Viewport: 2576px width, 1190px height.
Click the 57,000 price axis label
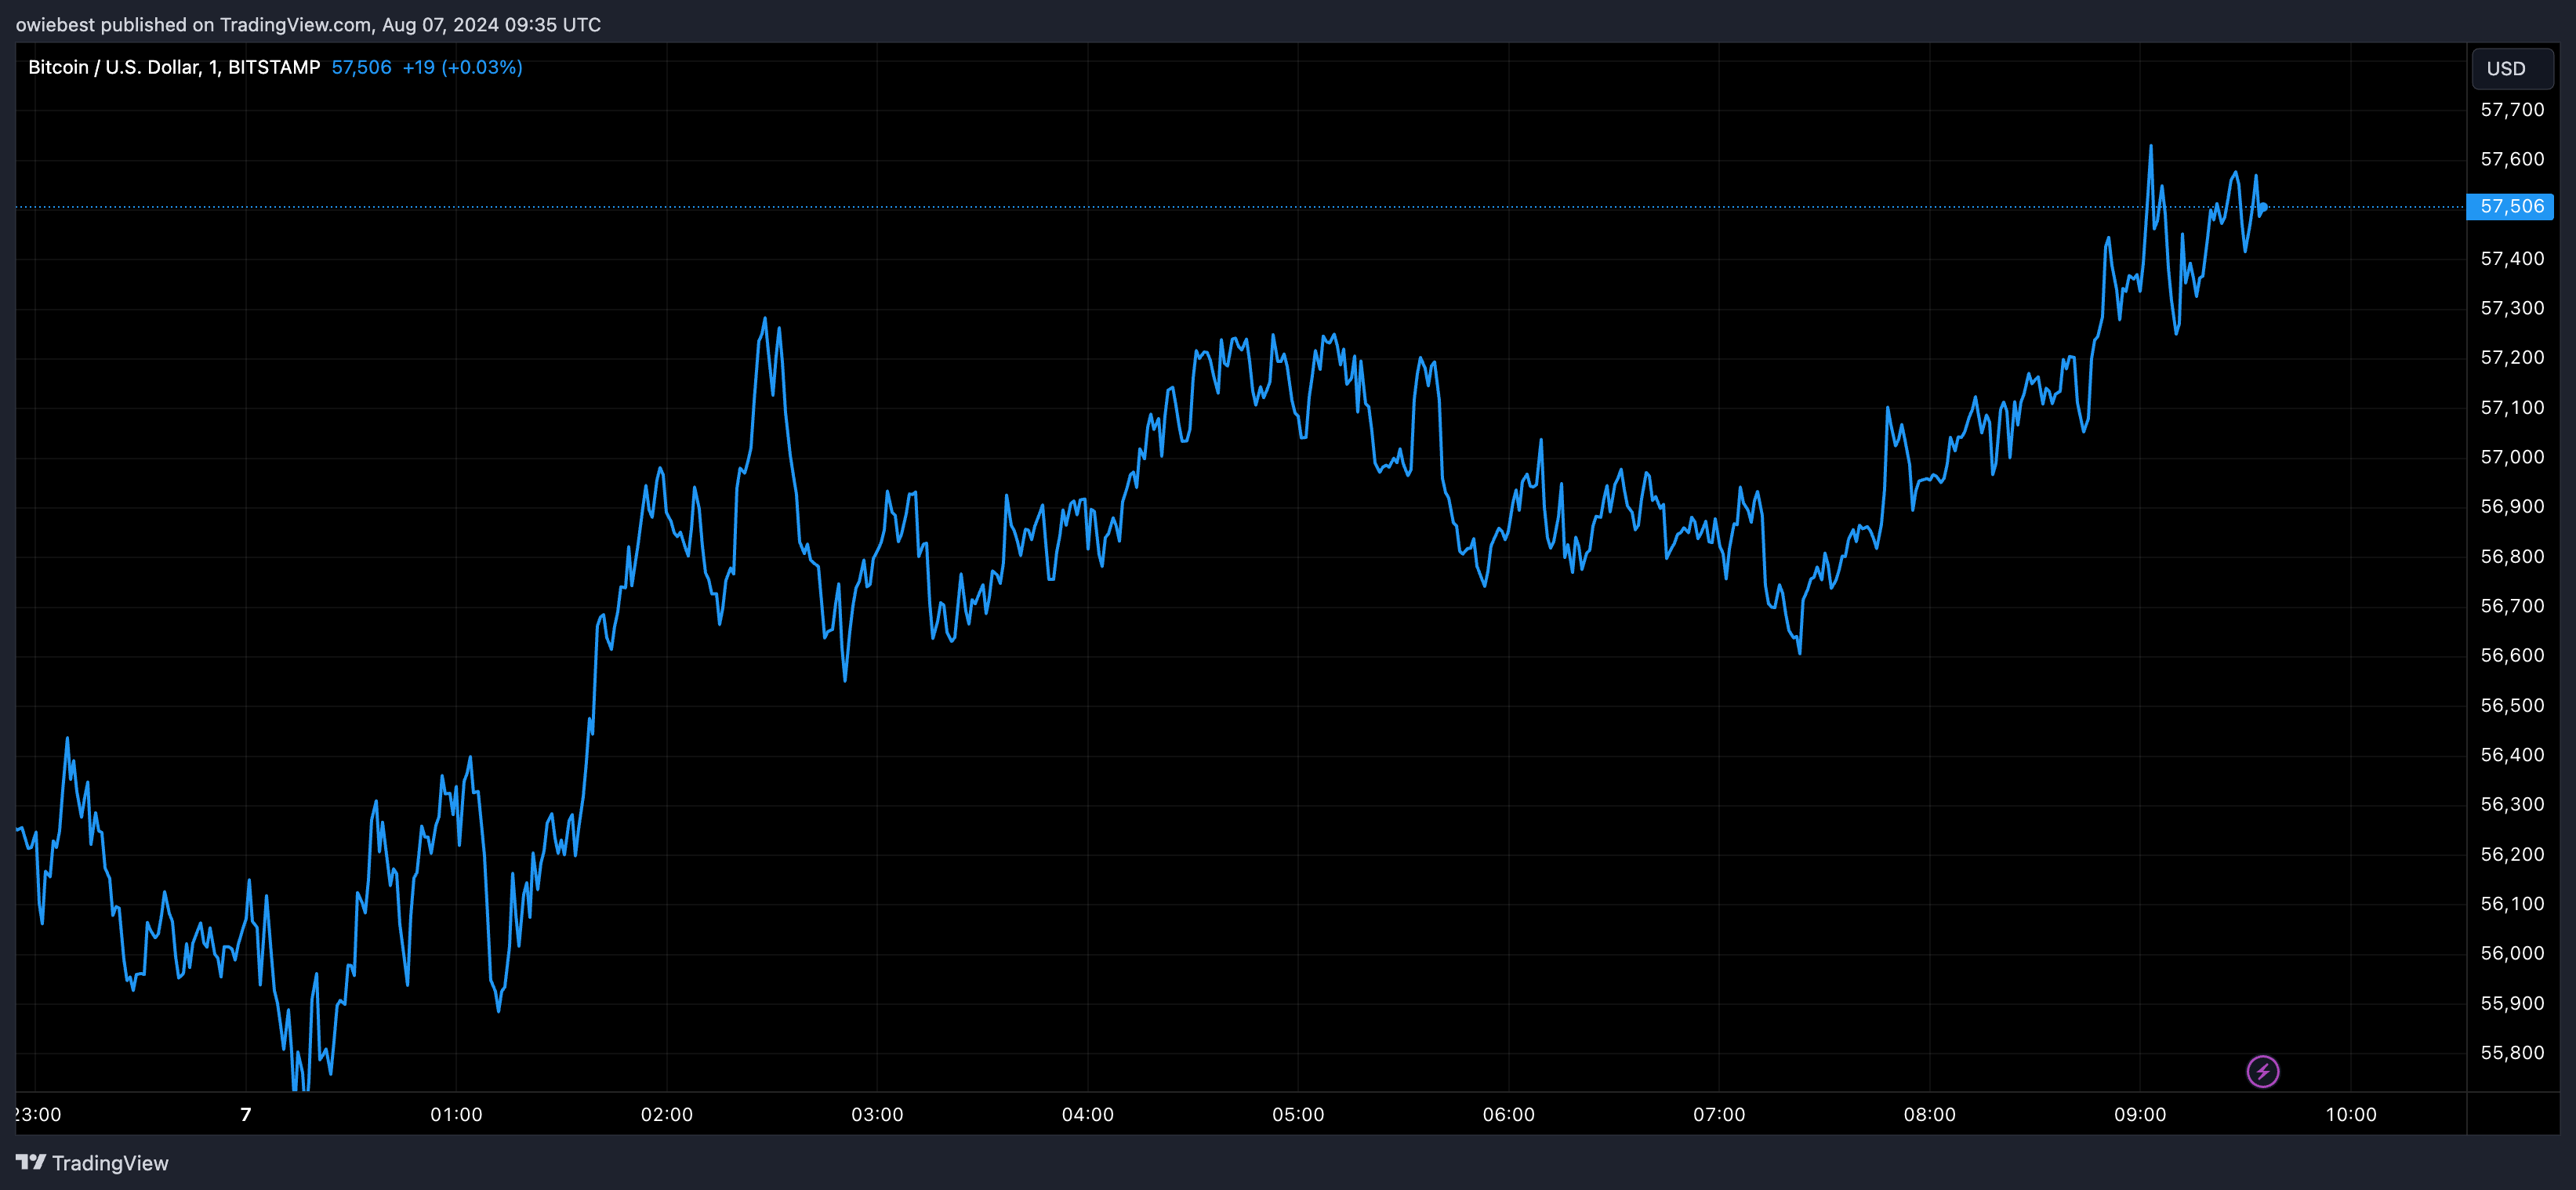[2512, 457]
